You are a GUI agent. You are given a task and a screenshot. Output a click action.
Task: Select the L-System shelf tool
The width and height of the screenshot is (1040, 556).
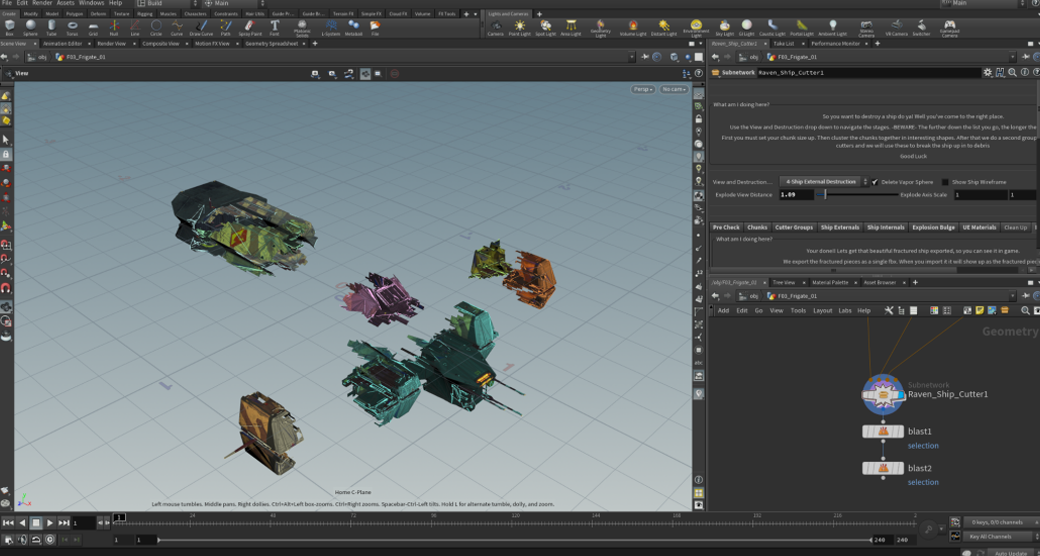click(x=330, y=27)
